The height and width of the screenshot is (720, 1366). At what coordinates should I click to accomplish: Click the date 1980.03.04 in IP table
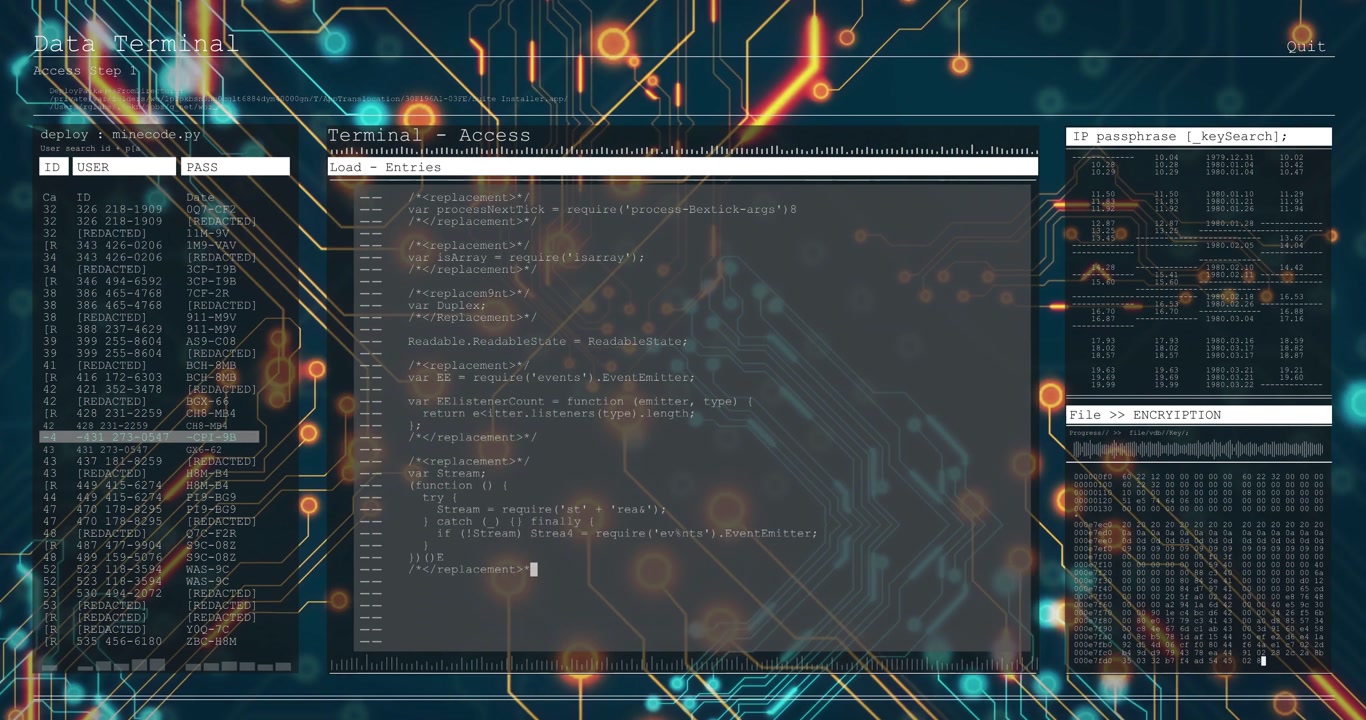click(1229, 319)
